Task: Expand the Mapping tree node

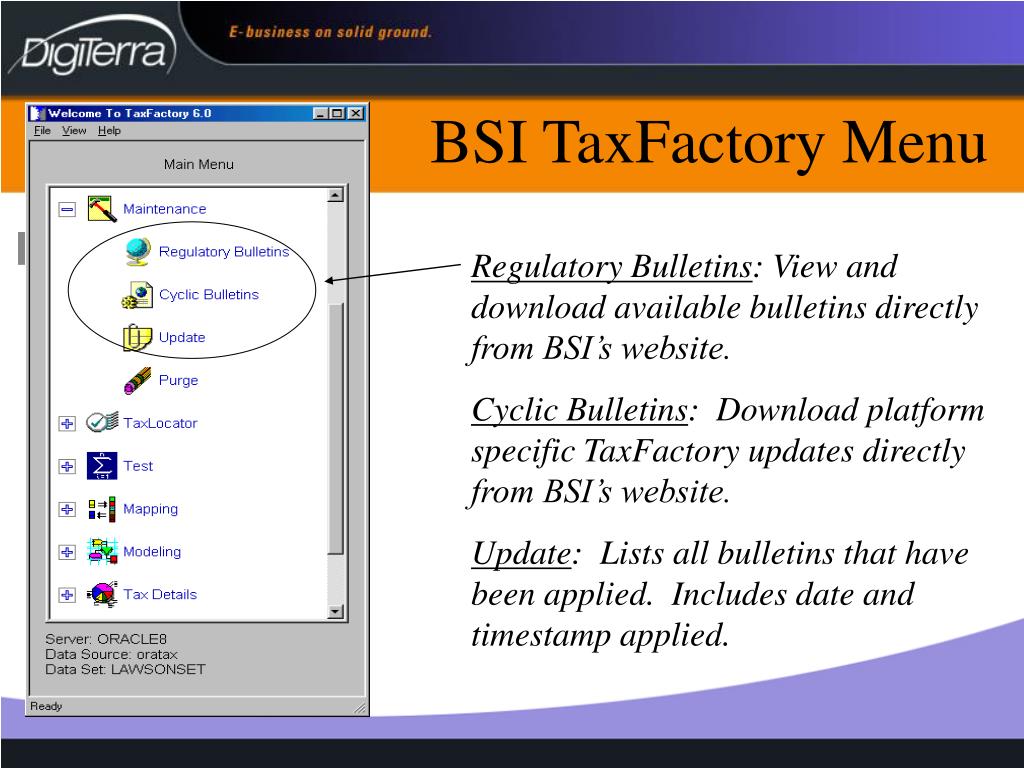Action: [x=67, y=509]
